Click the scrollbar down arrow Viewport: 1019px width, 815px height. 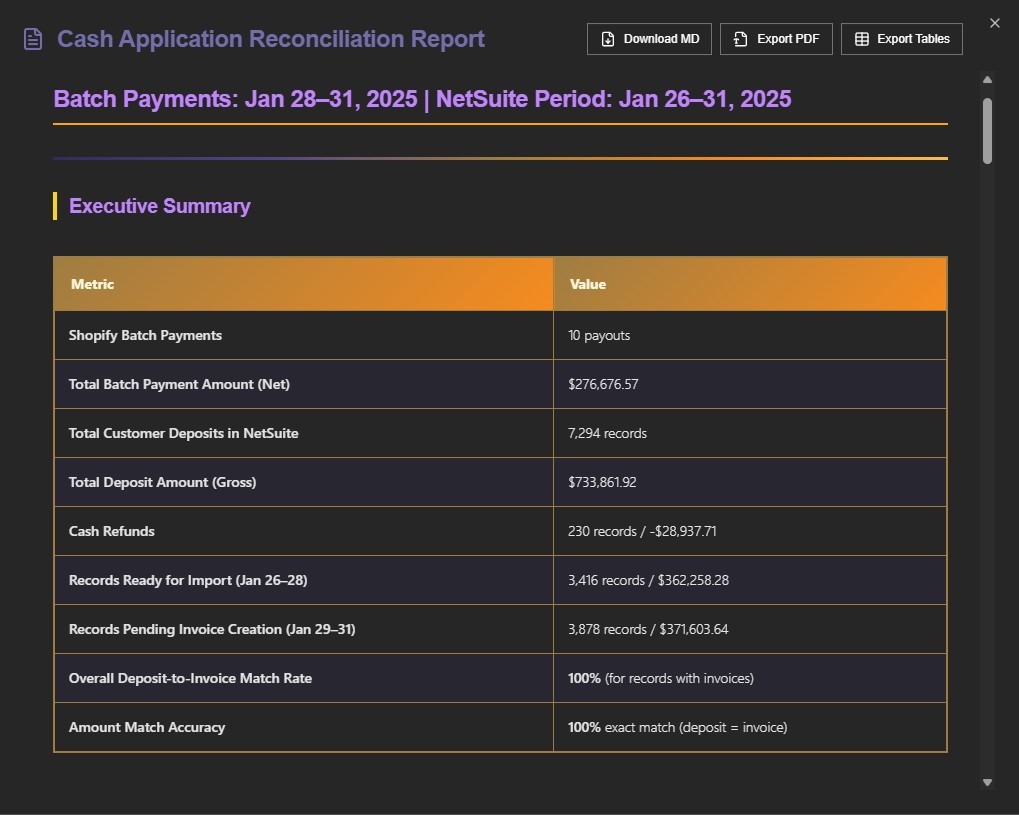(987, 781)
